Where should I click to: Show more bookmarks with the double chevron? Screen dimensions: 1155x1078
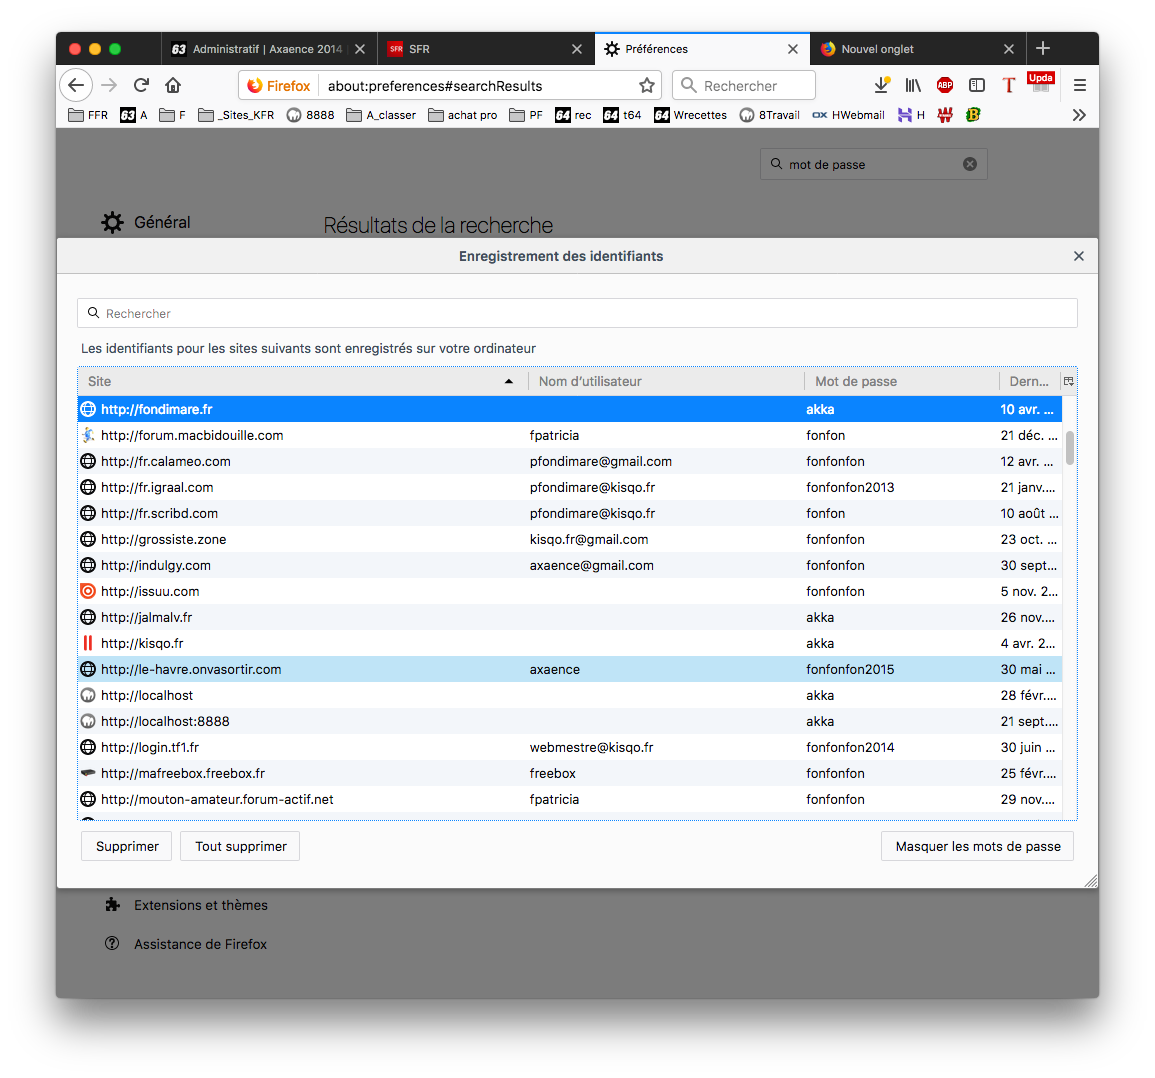pos(1079,115)
